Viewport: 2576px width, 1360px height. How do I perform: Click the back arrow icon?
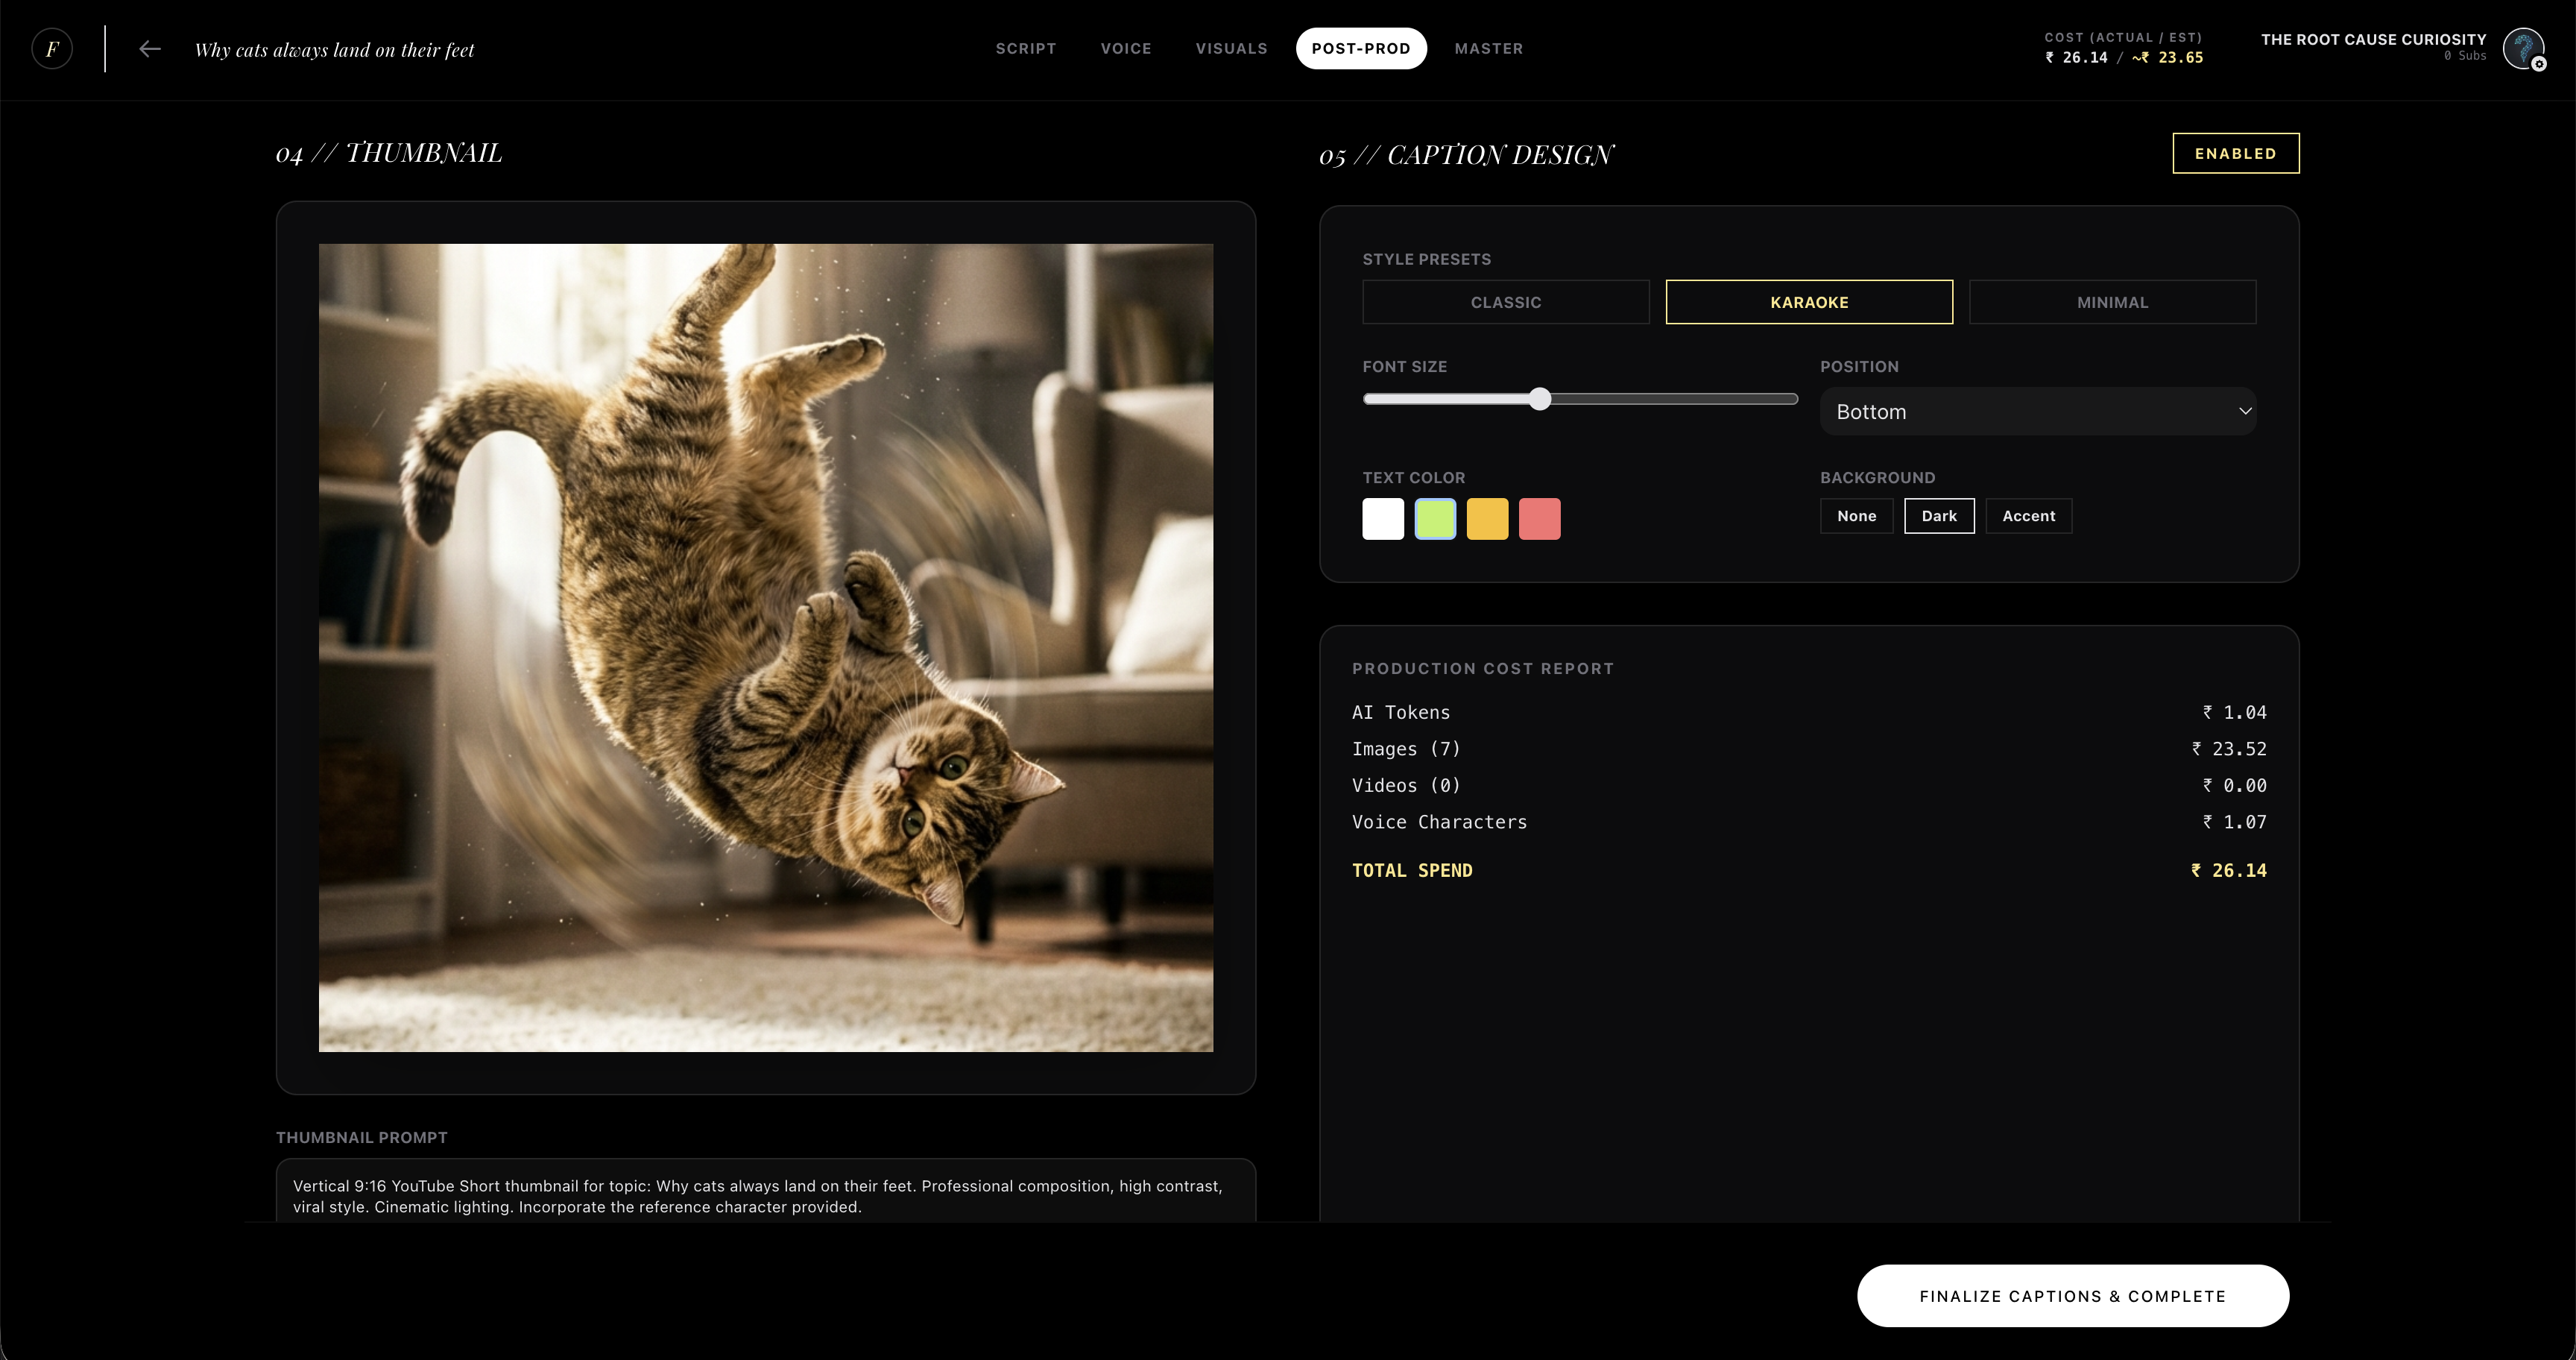[150, 49]
